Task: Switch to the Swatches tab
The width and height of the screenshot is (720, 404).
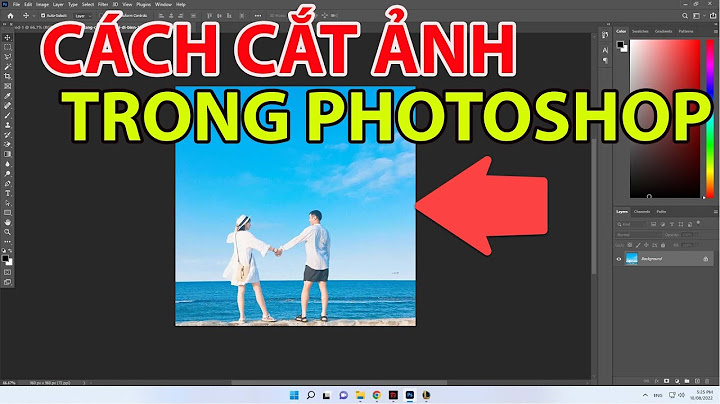Action: (640, 31)
